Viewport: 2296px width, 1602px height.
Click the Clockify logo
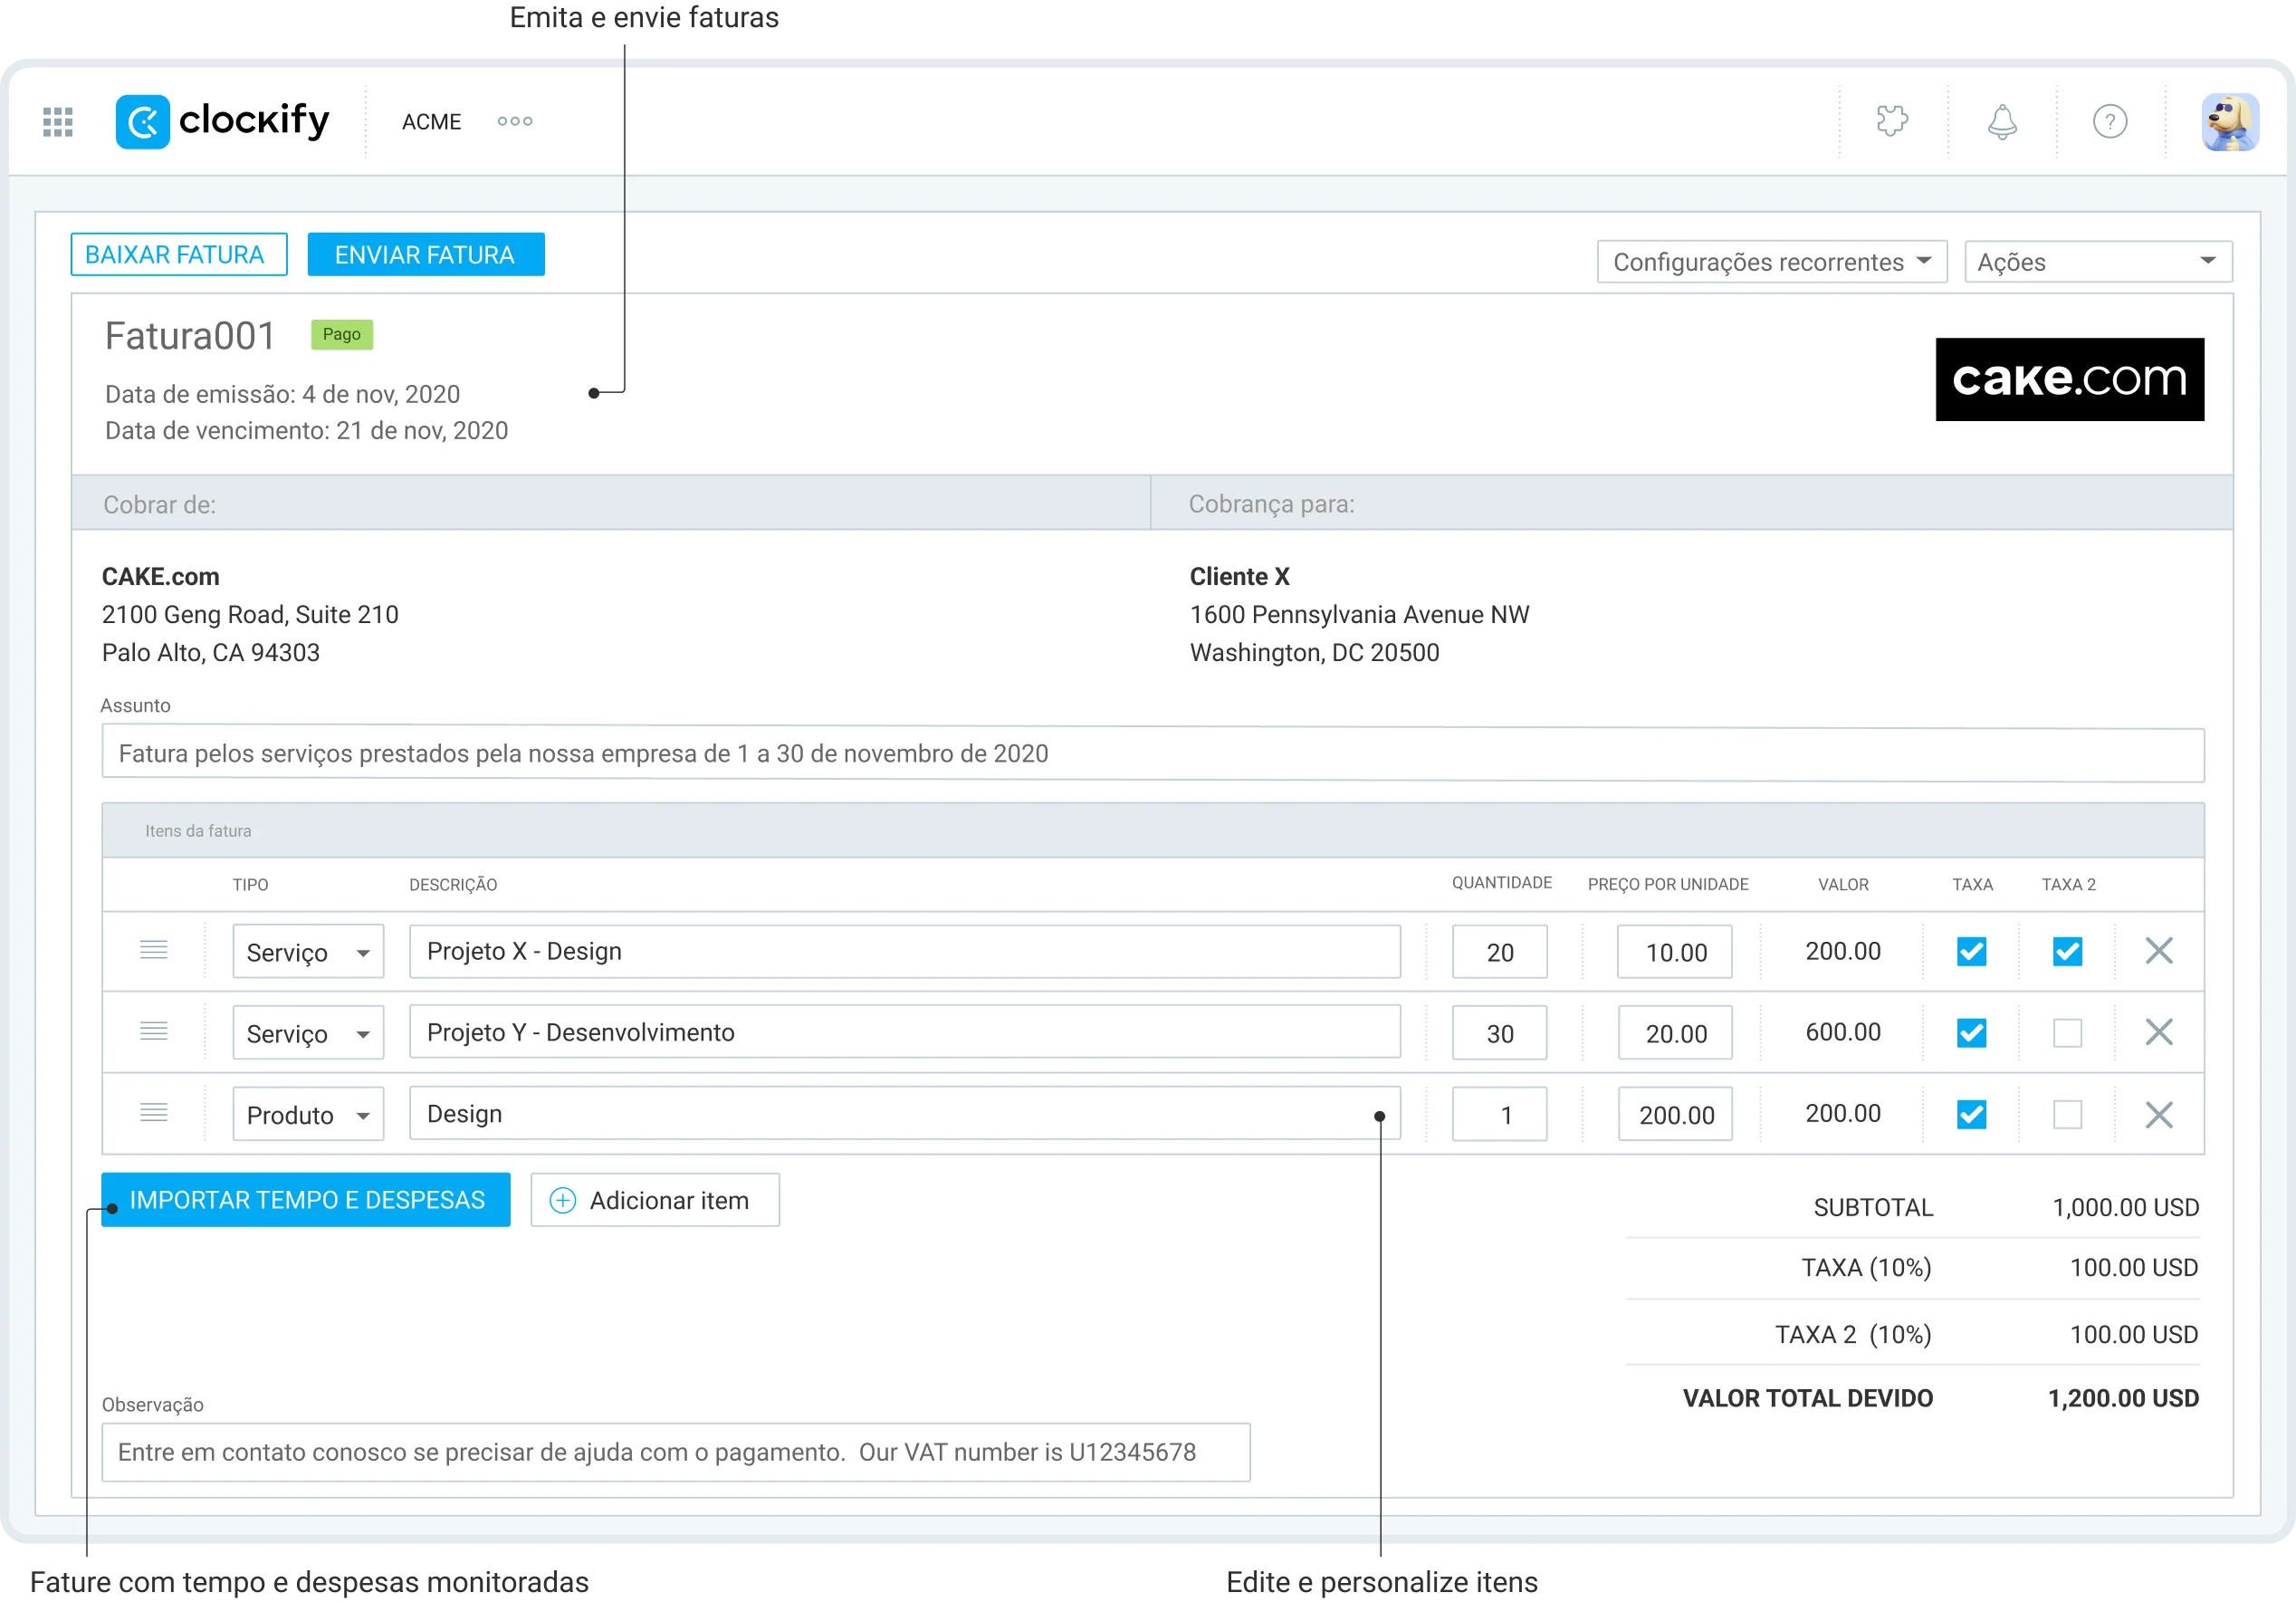pyautogui.click(x=222, y=122)
